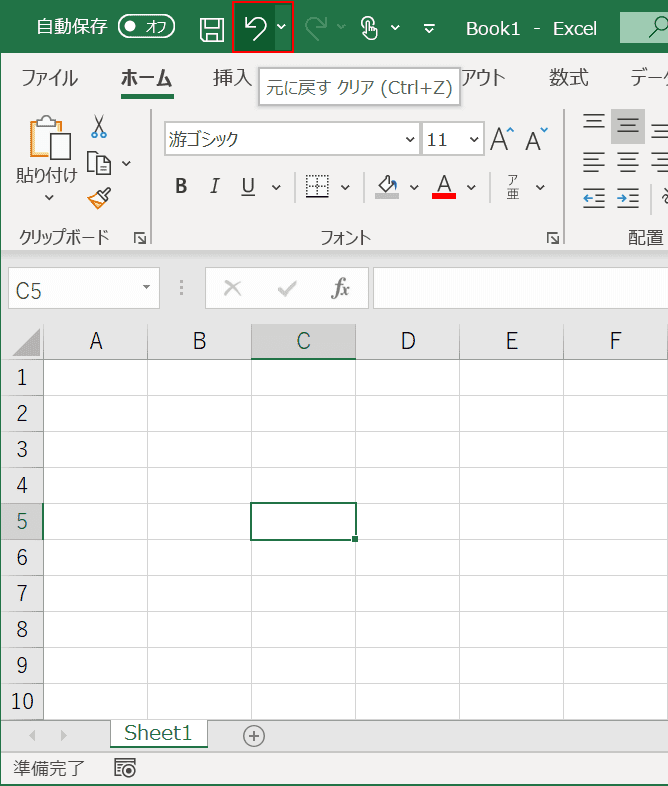Image resolution: width=668 pixels, height=786 pixels.
Task: Click Increase Font Size icon
Action: [x=502, y=139]
